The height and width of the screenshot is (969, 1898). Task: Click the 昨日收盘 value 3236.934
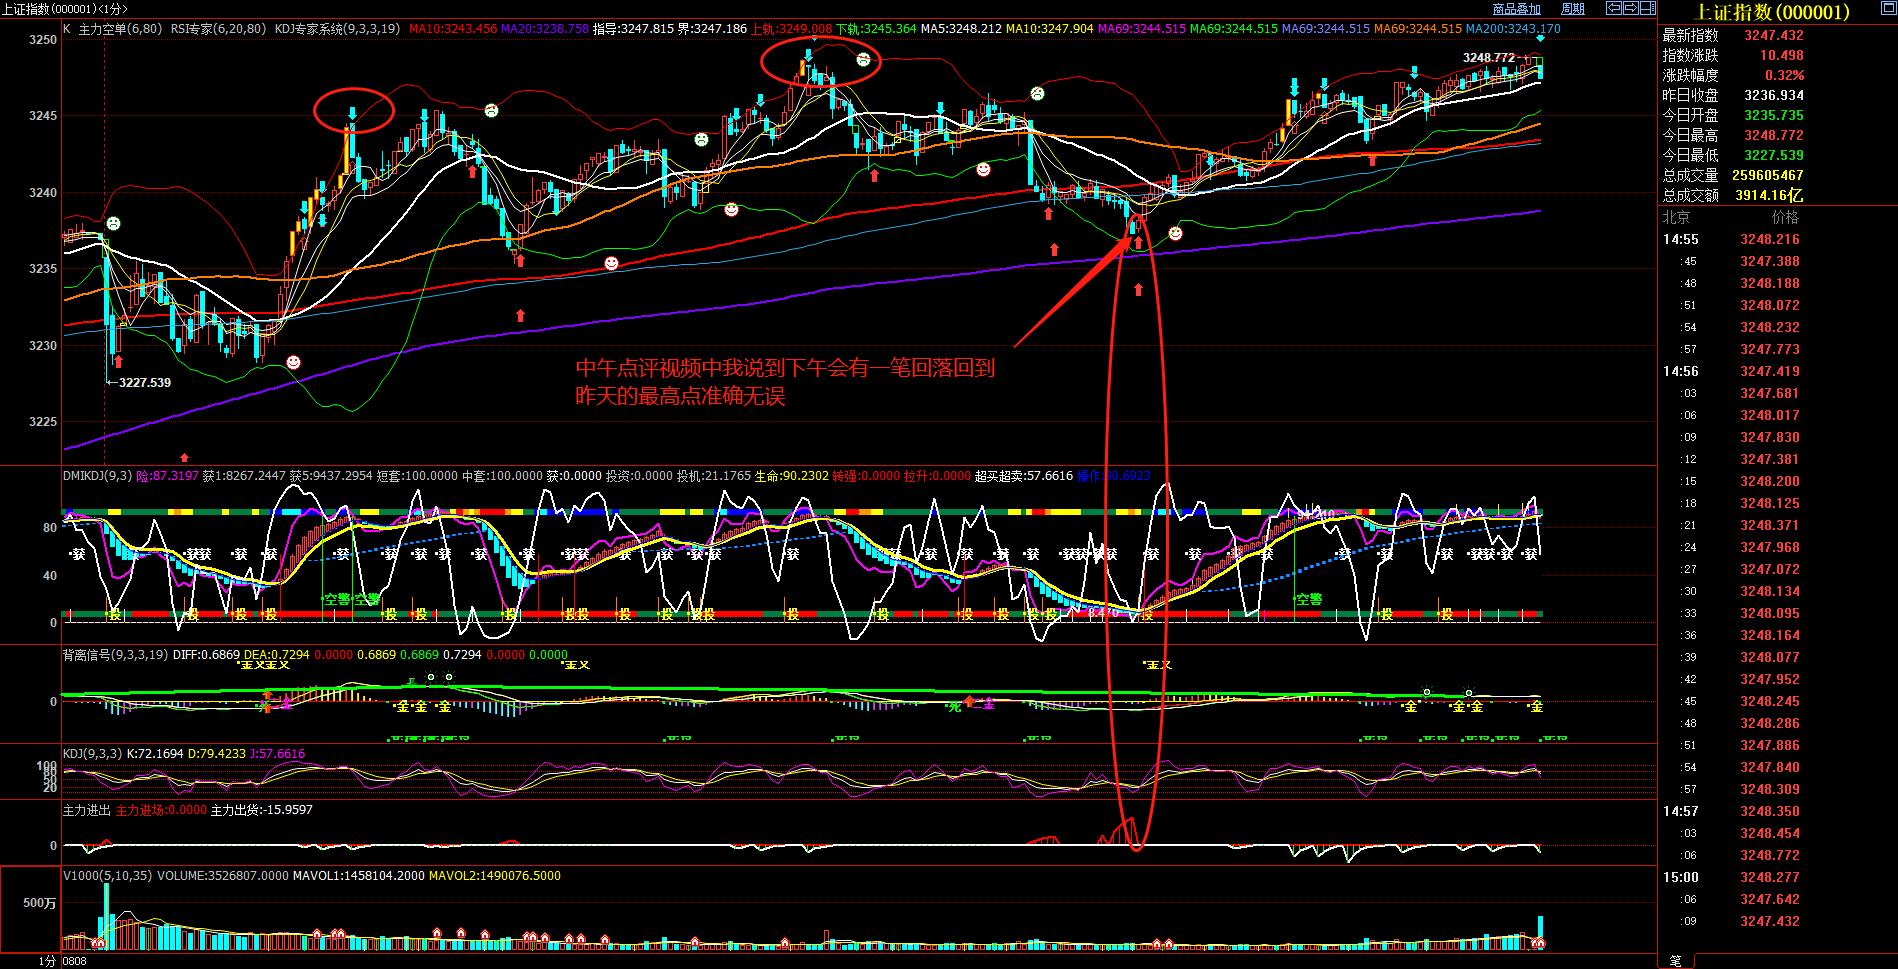pos(1774,95)
